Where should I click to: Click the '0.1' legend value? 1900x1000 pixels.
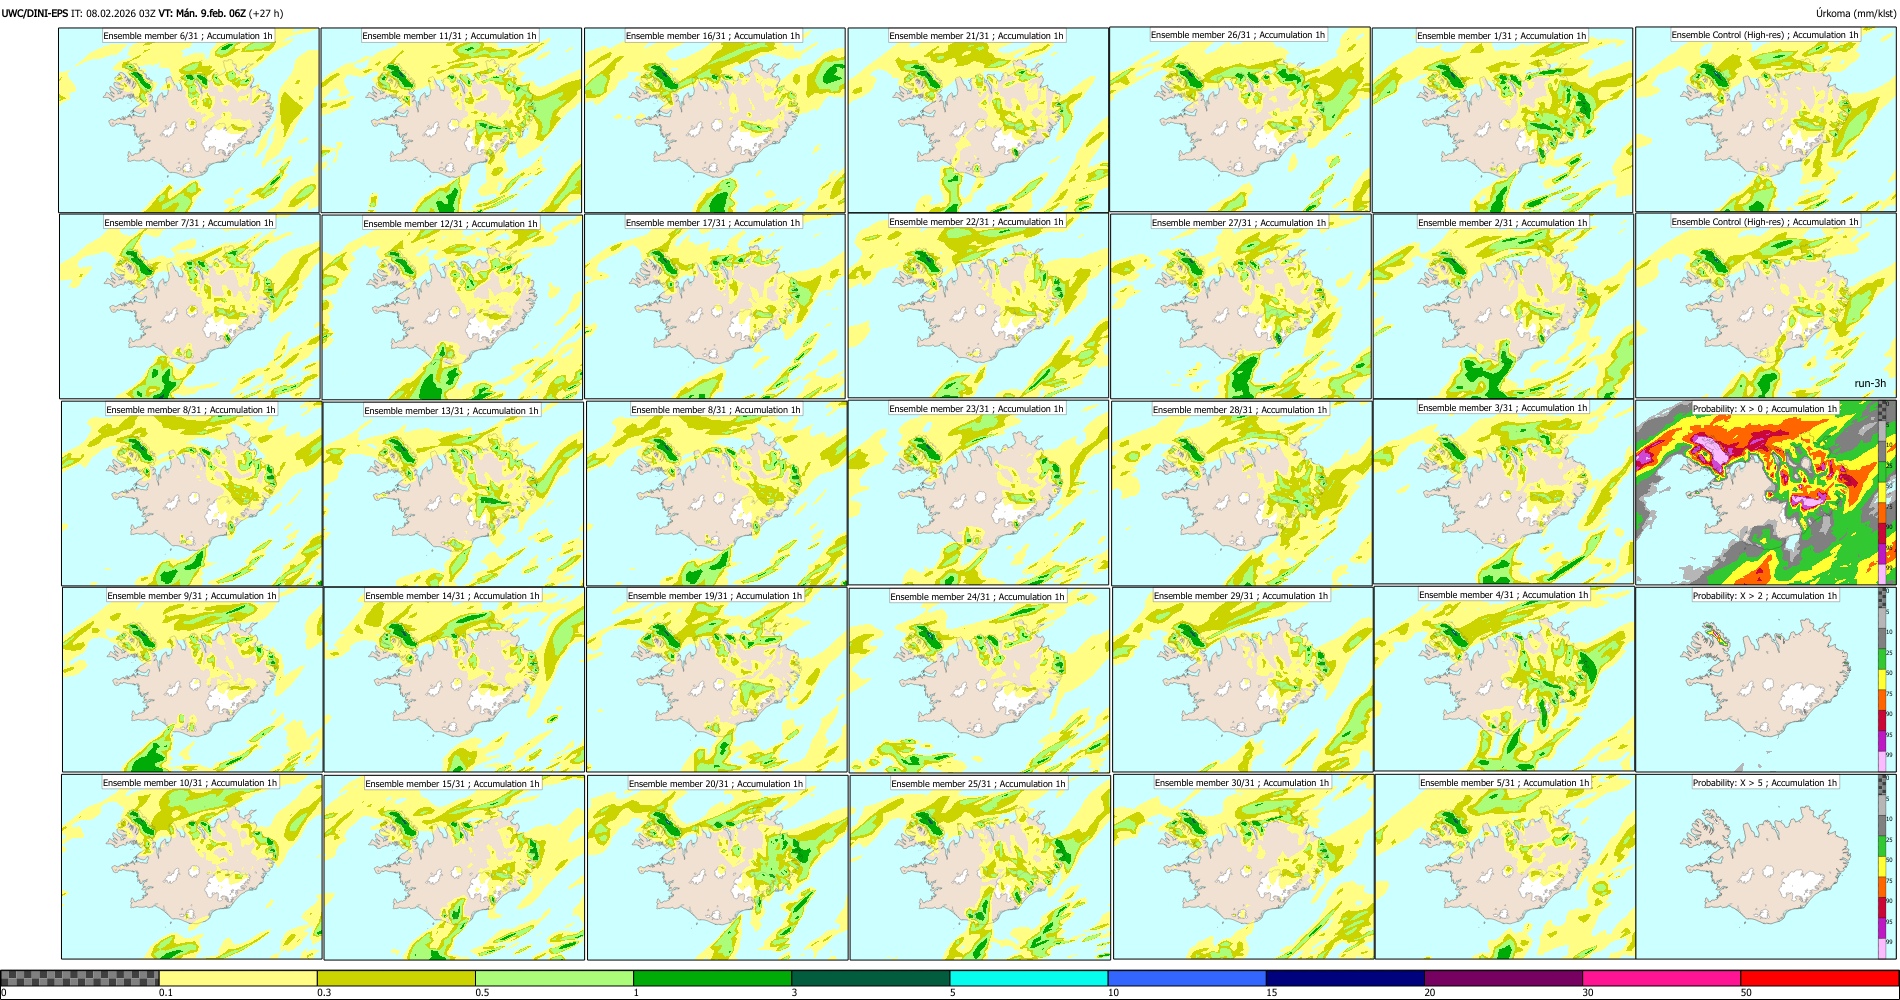165,993
